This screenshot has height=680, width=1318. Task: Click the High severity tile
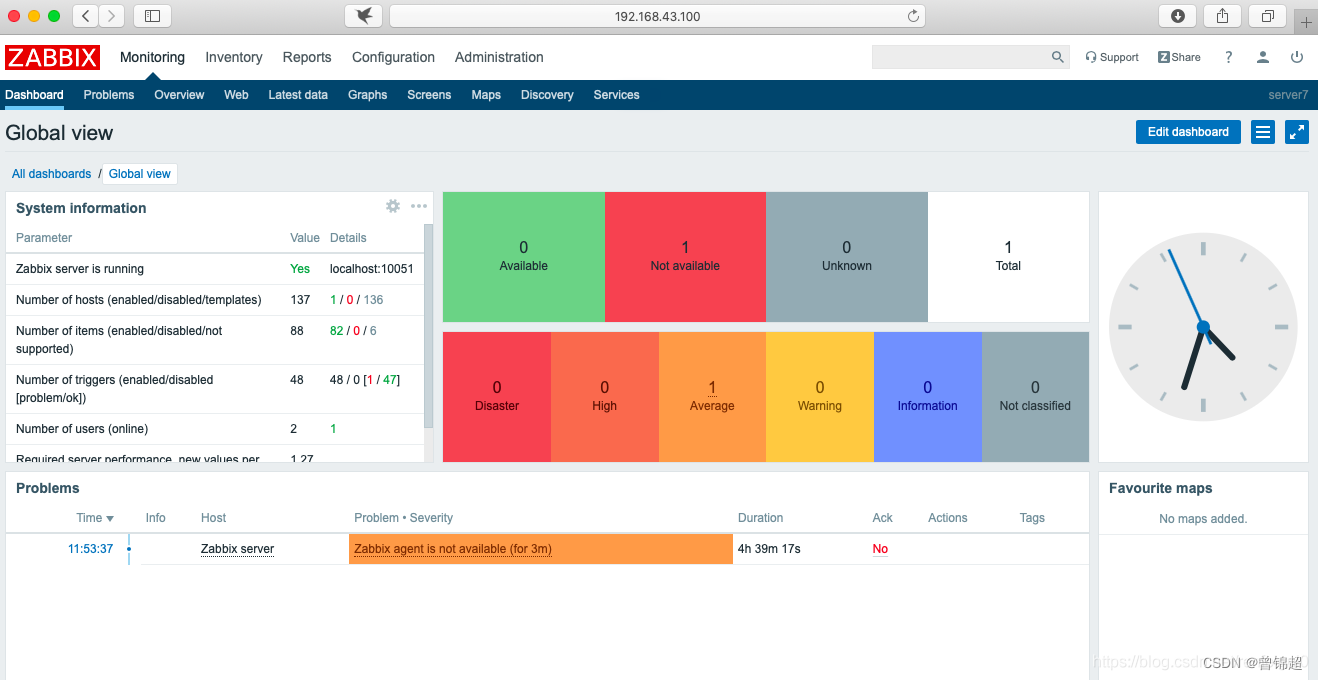coord(605,397)
